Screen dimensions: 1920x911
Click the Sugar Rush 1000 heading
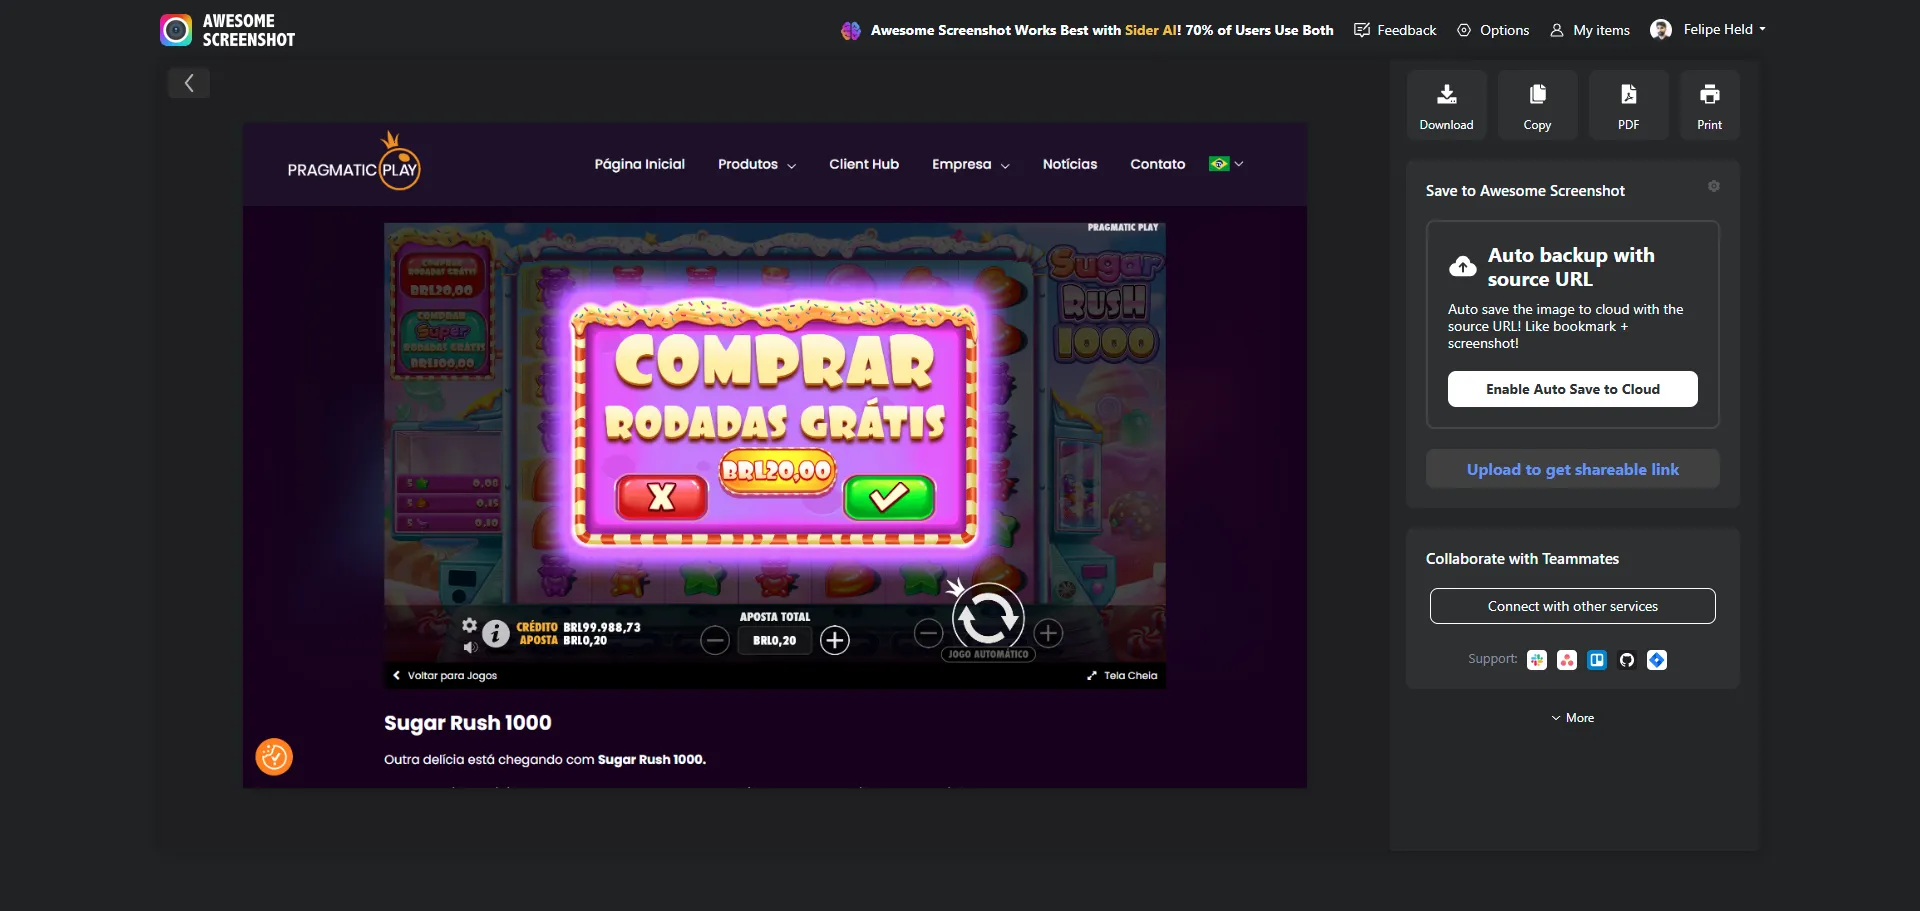coord(468,723)
